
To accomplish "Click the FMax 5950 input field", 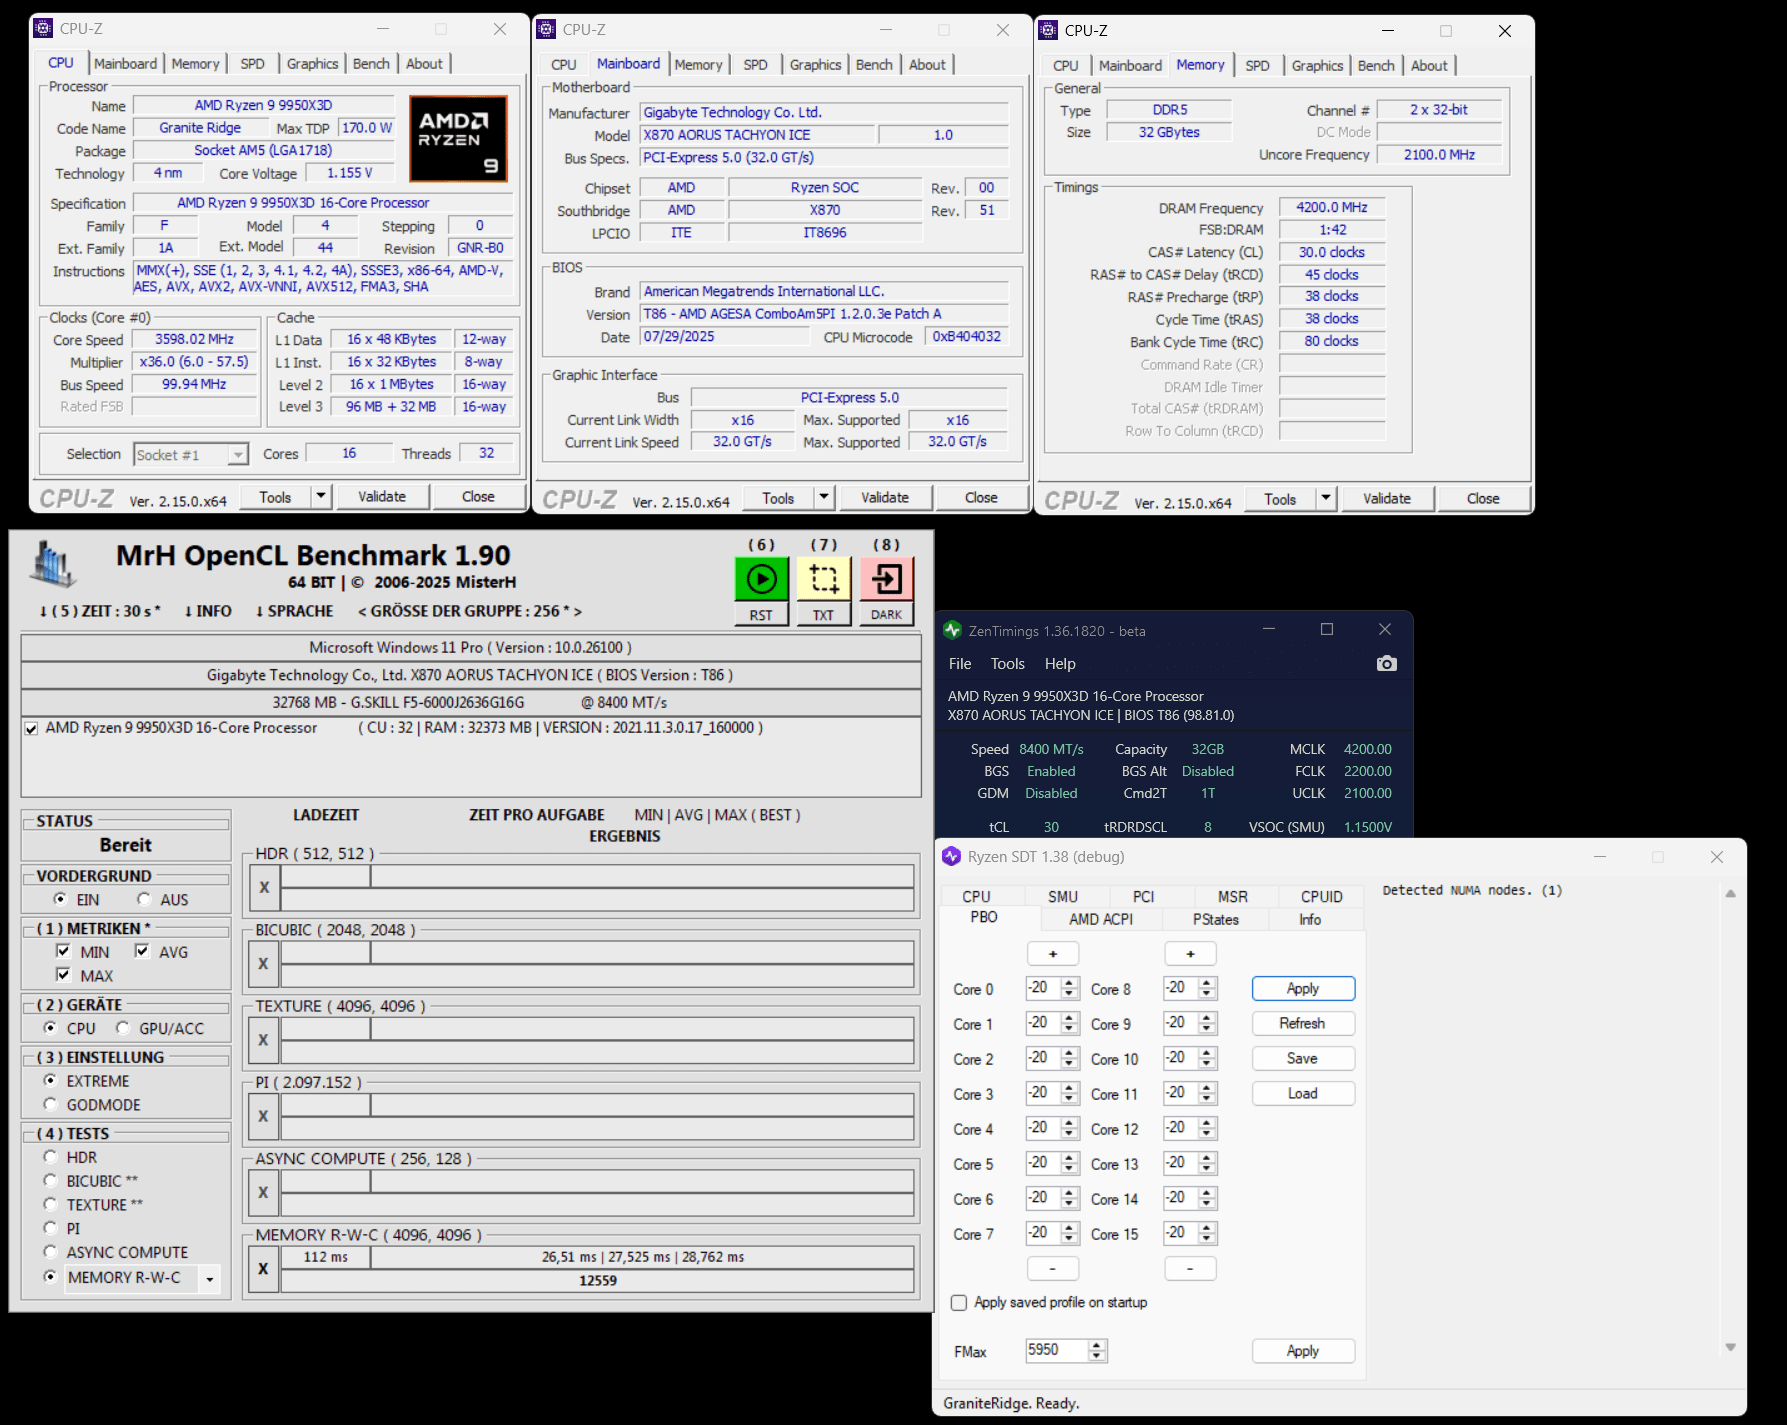I will 1057,1350.
